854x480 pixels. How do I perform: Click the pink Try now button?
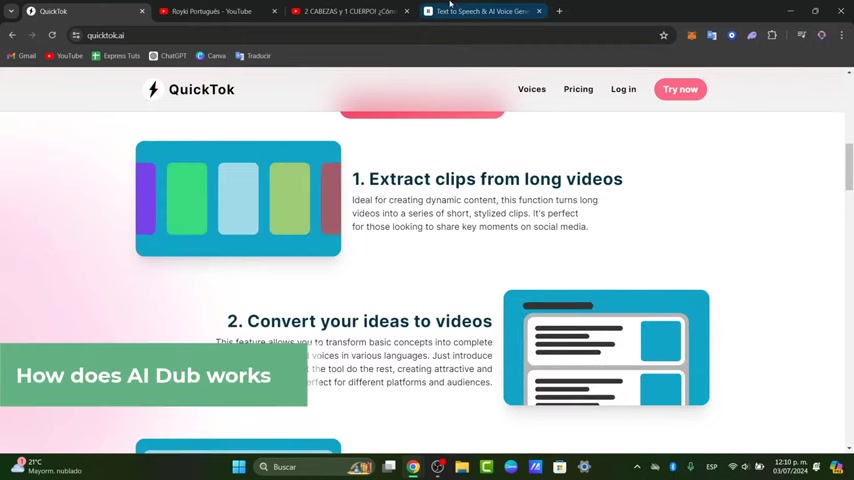point(680,89)
